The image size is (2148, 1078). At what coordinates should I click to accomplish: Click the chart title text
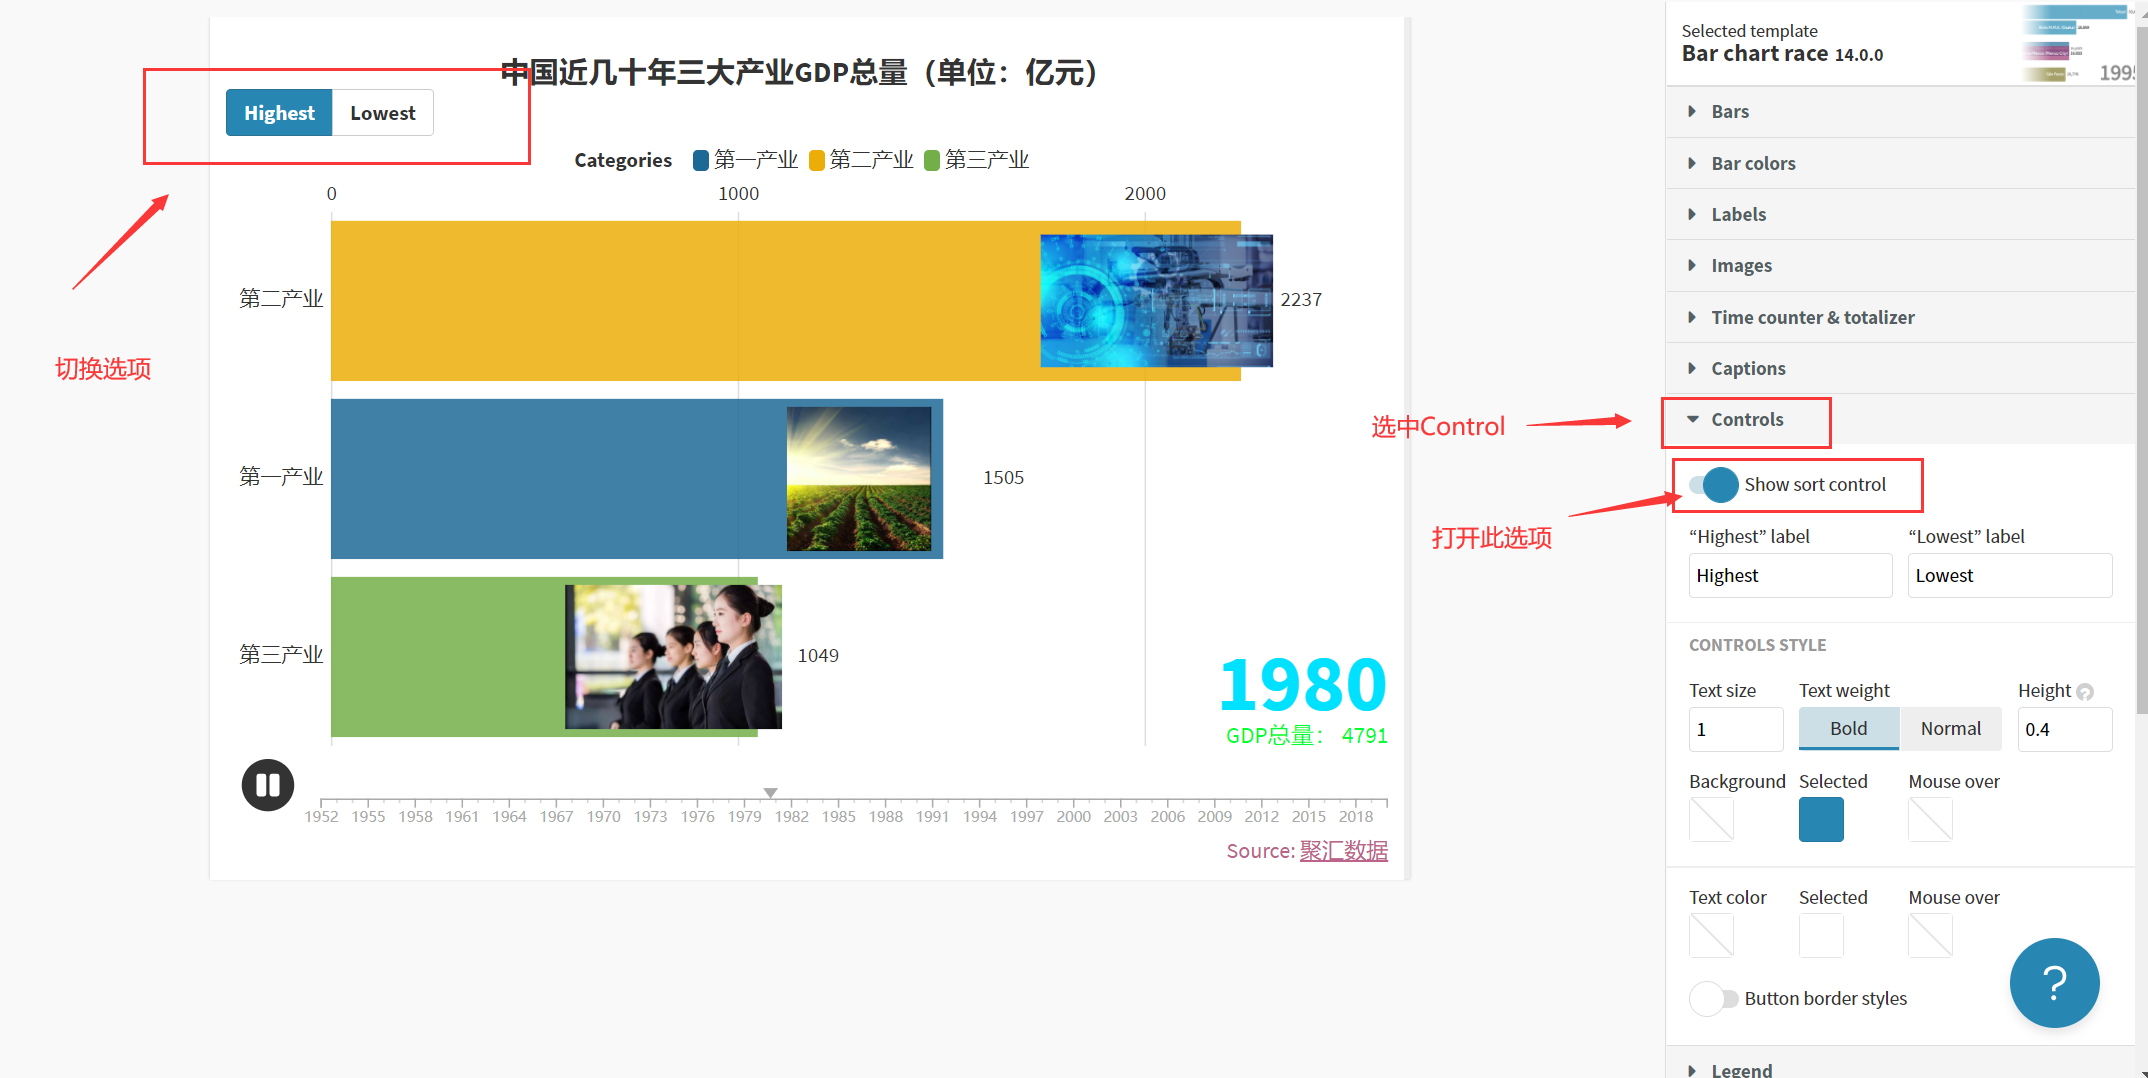[x=798, y=72]
